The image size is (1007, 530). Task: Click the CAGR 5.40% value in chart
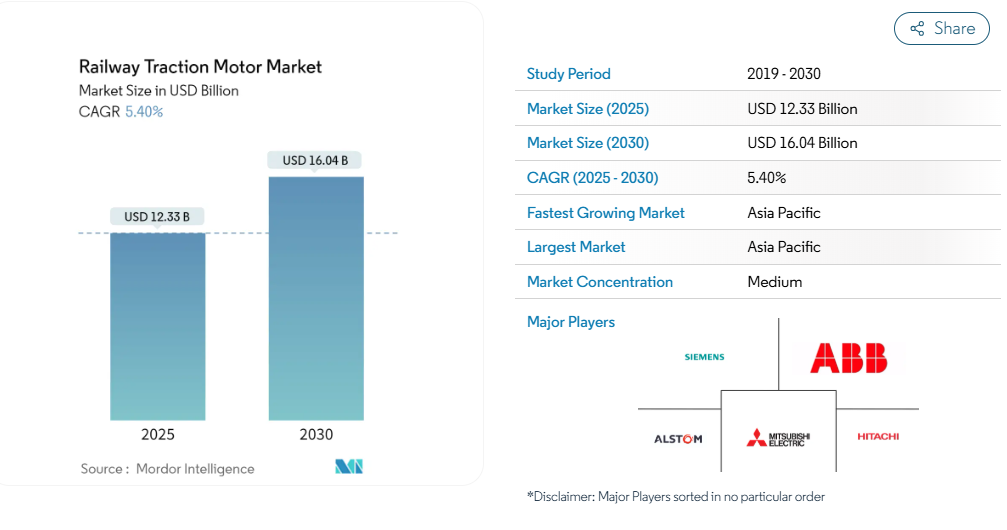(143, 112)
